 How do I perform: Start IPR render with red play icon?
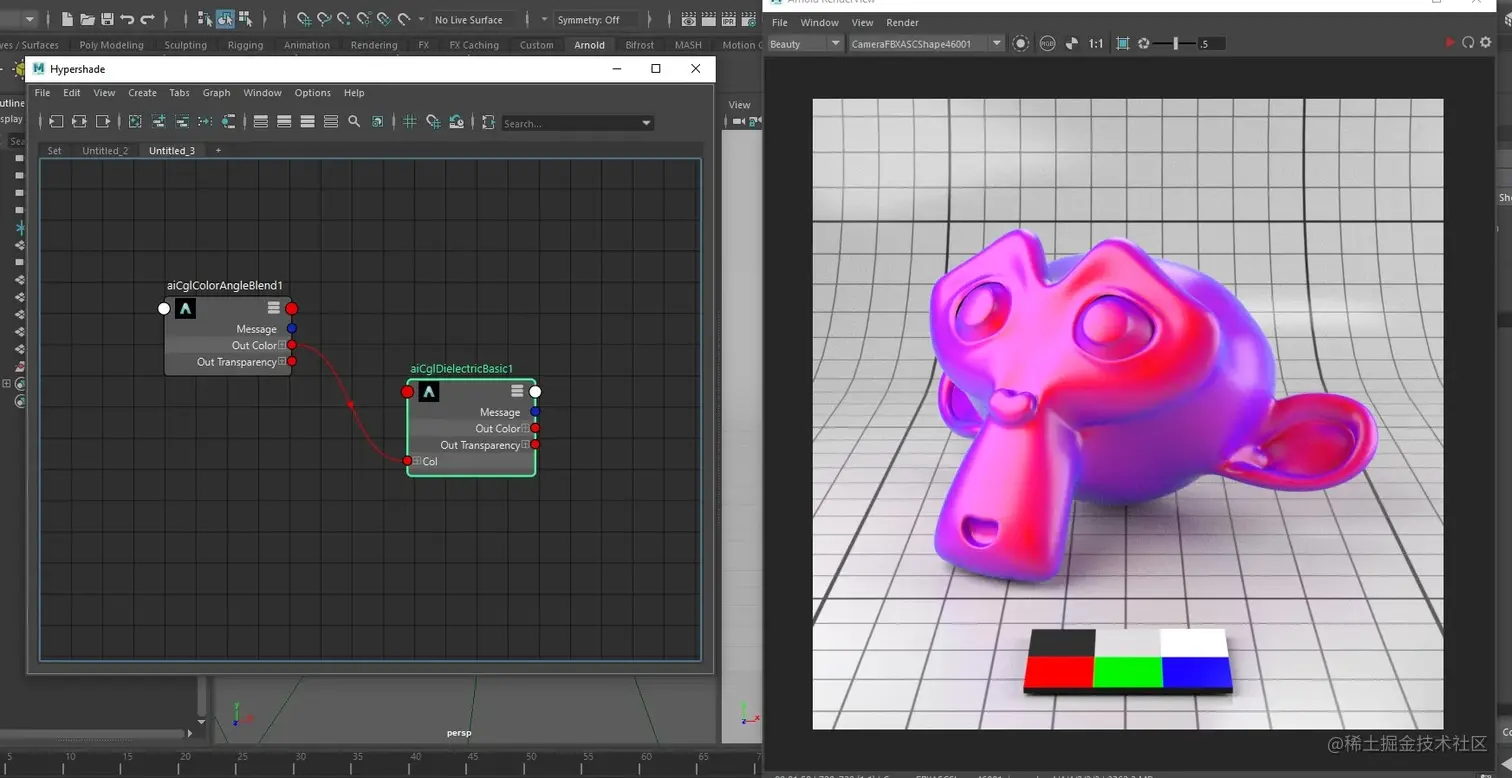click(1450, 43)
